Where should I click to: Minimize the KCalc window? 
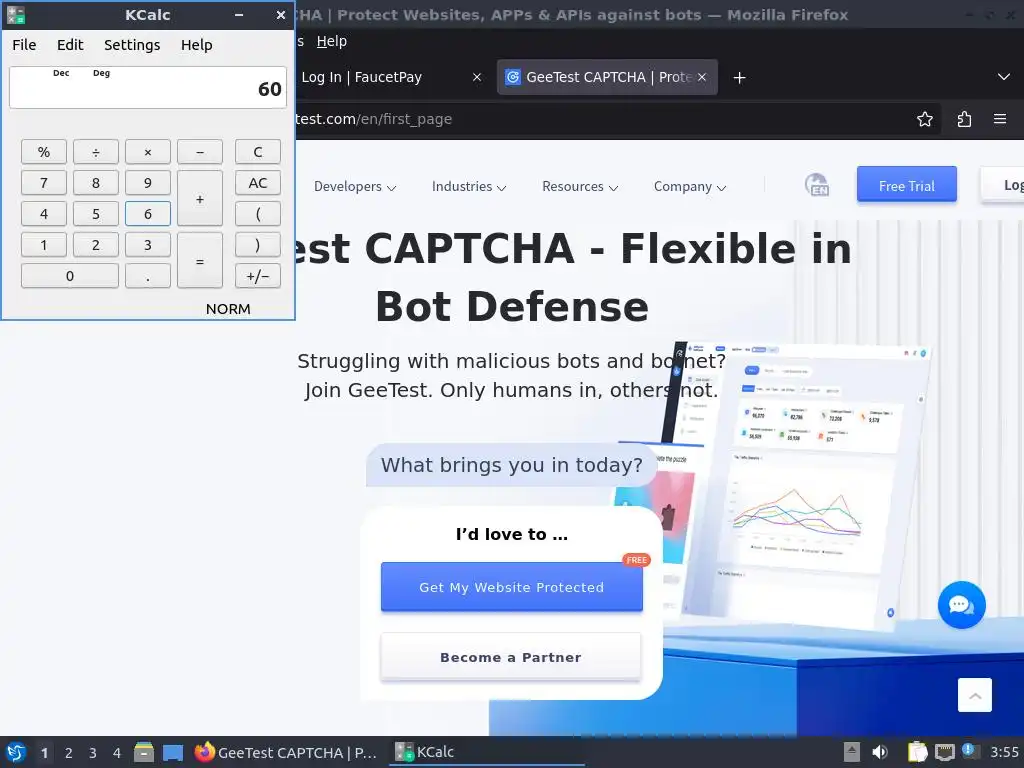[239, 15]
